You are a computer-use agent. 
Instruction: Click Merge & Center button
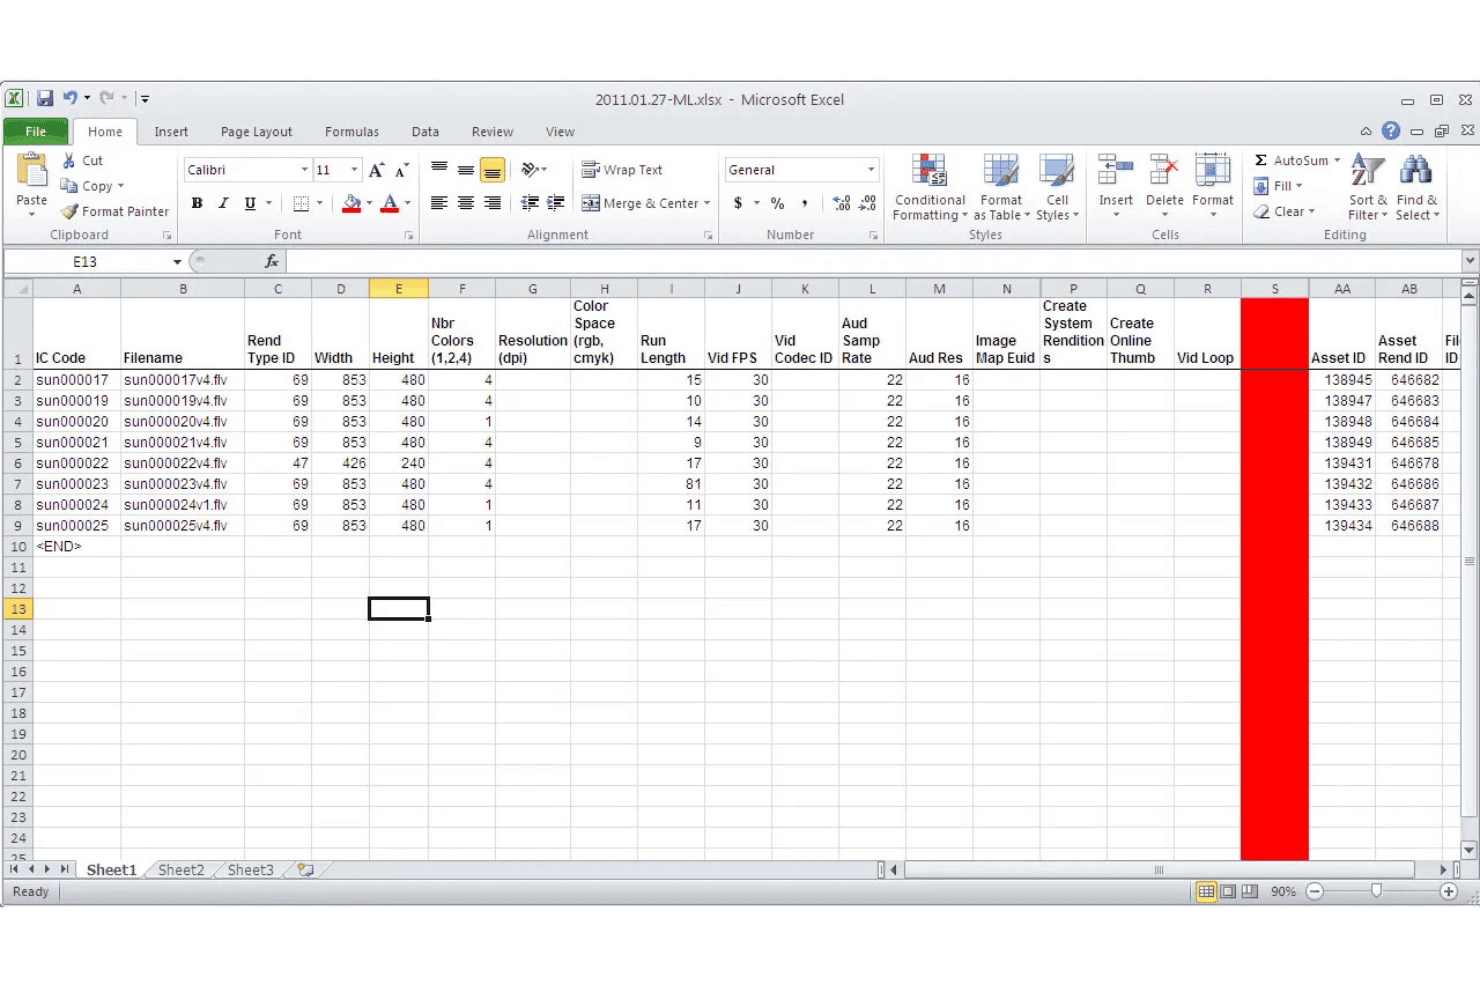640,203
